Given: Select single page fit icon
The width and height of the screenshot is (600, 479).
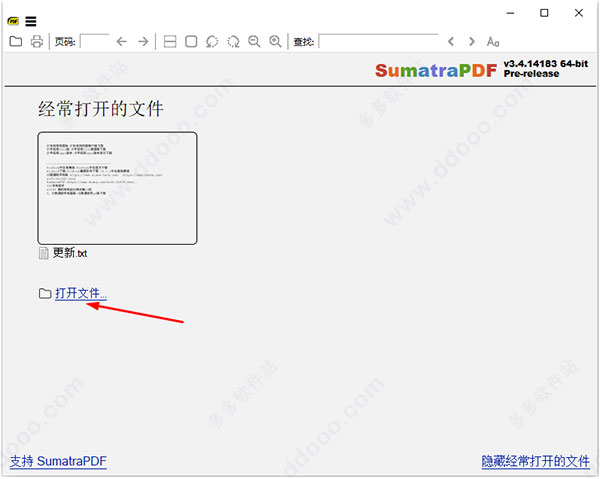Looking at the screenshot, I should [191, 41].
